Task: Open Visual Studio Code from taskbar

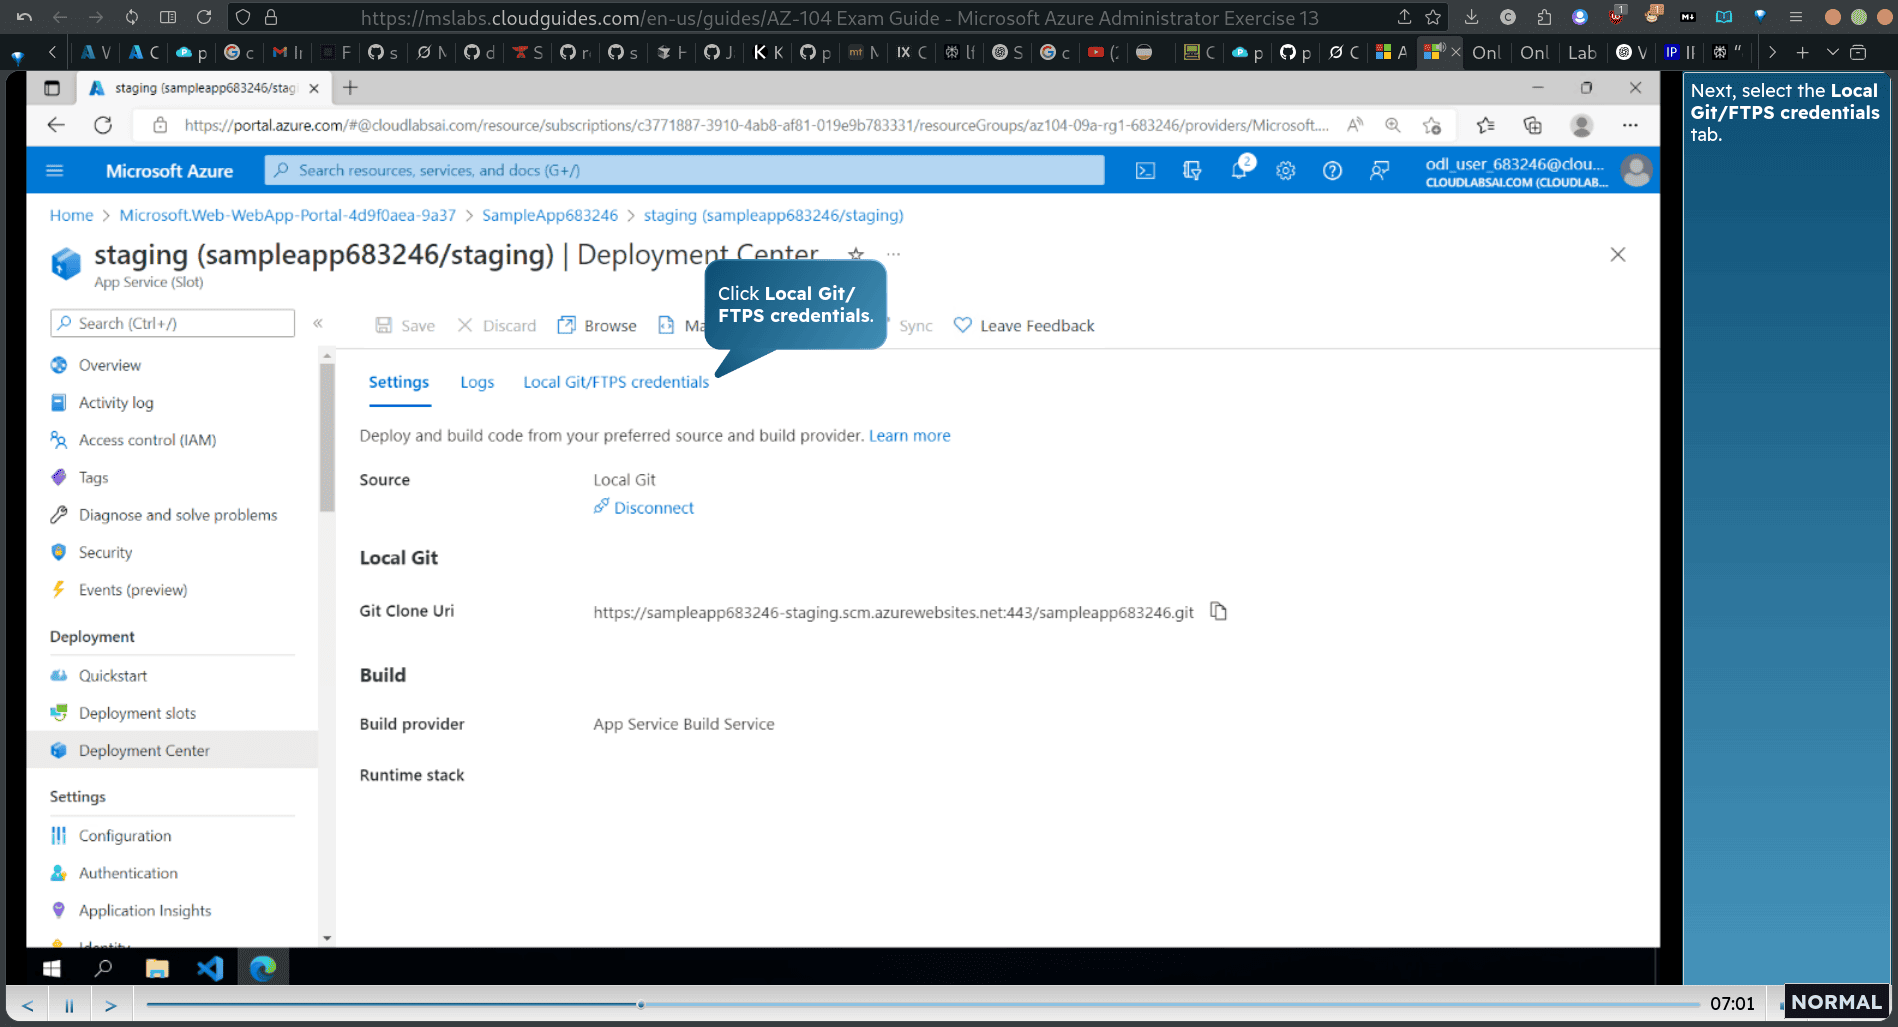Action: pos(210,968)
